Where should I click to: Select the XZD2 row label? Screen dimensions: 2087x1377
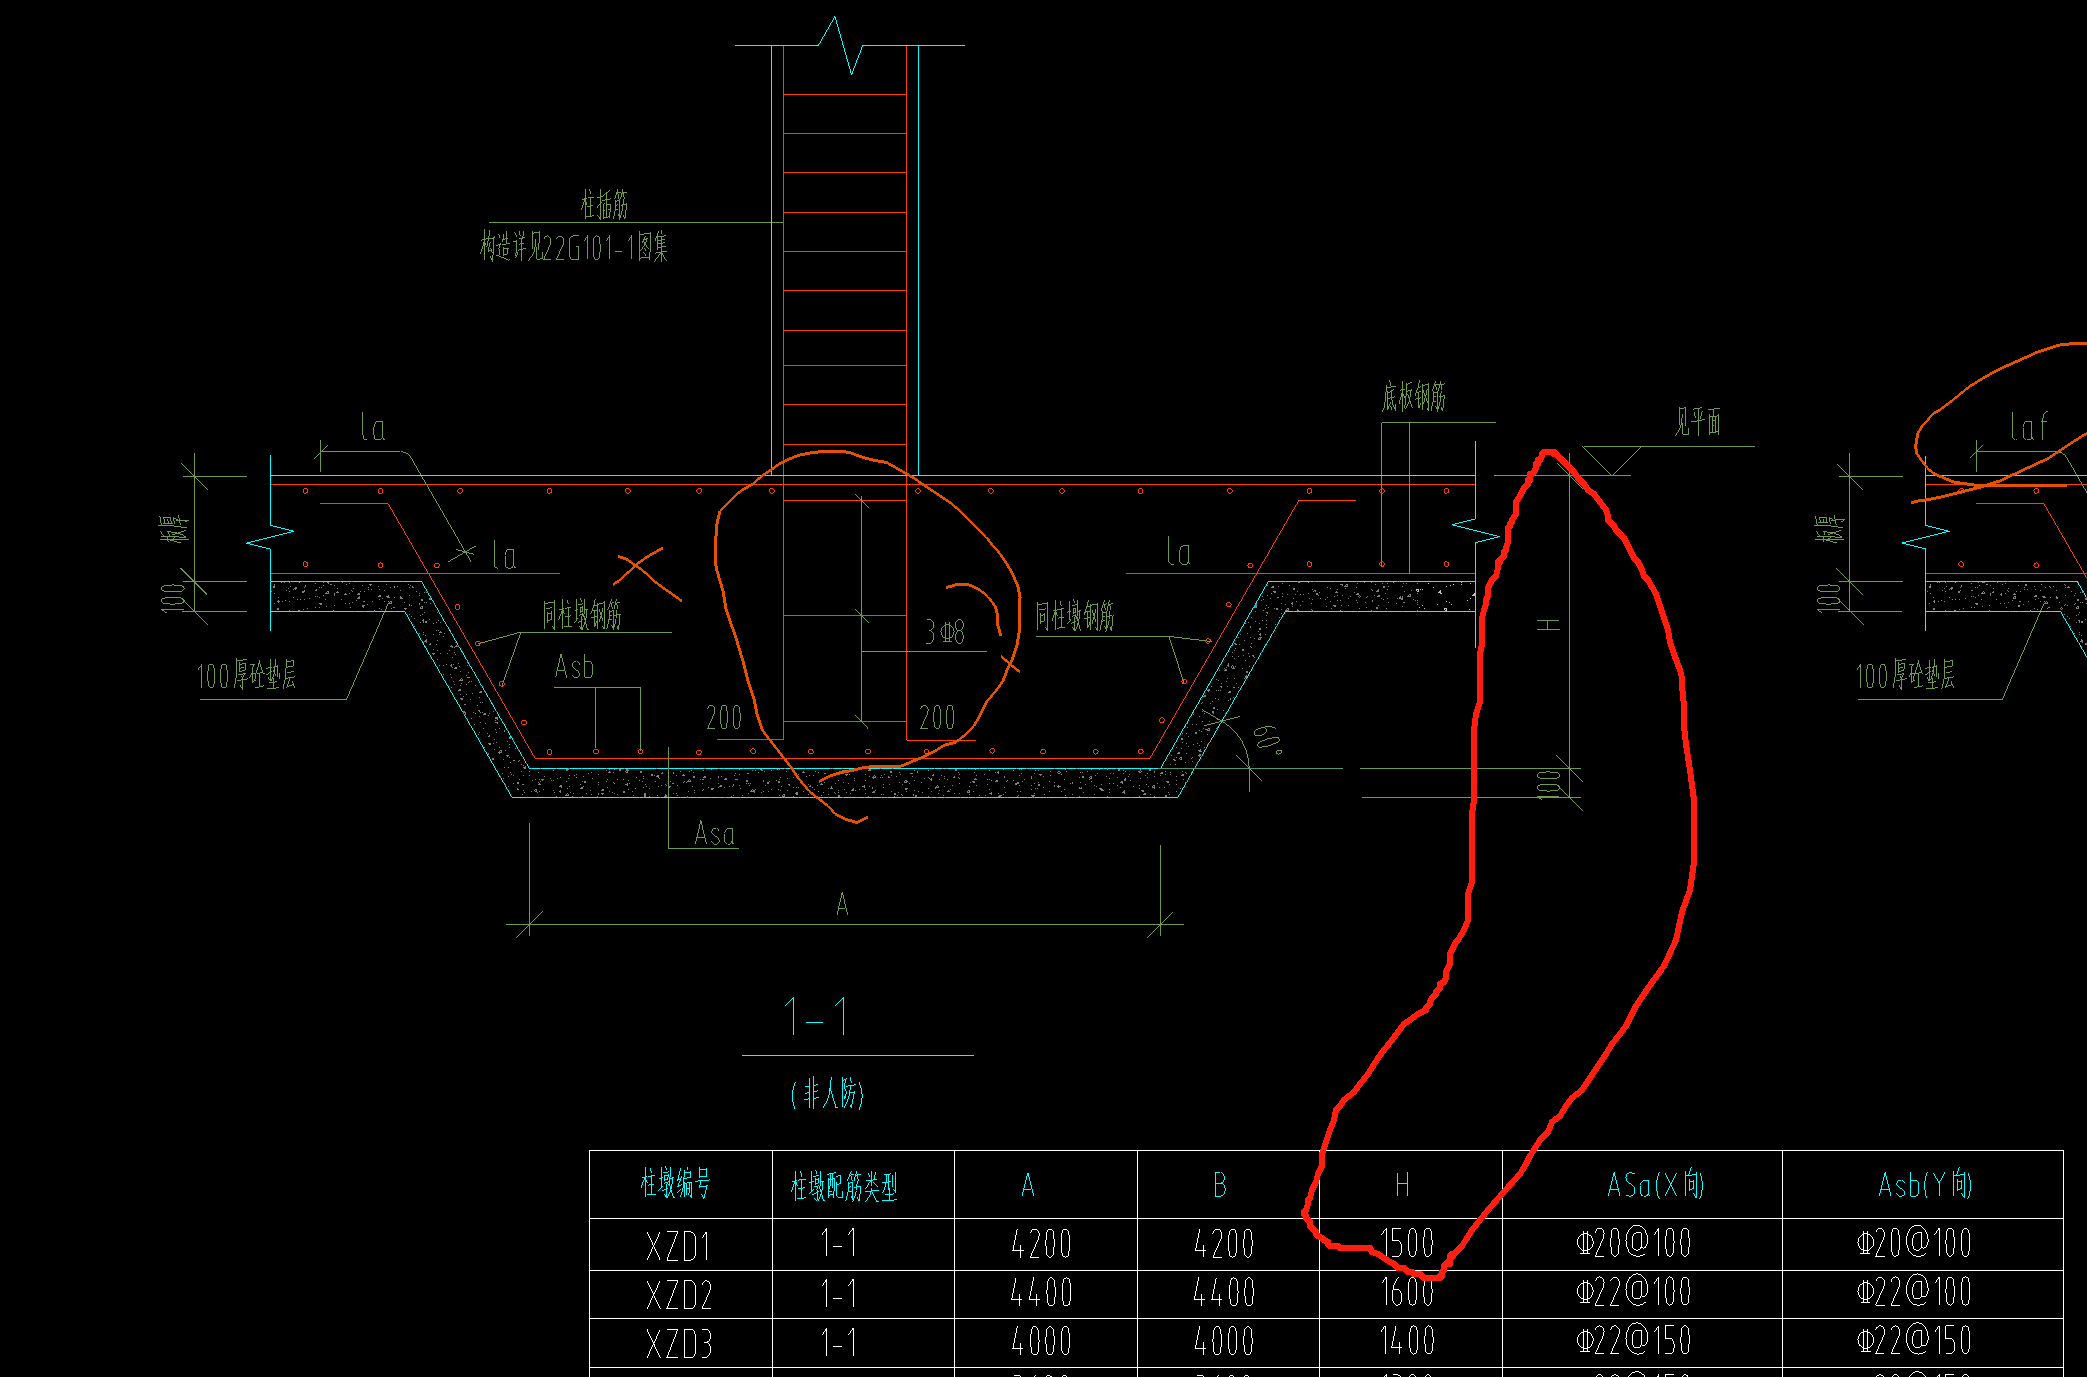679,1296
